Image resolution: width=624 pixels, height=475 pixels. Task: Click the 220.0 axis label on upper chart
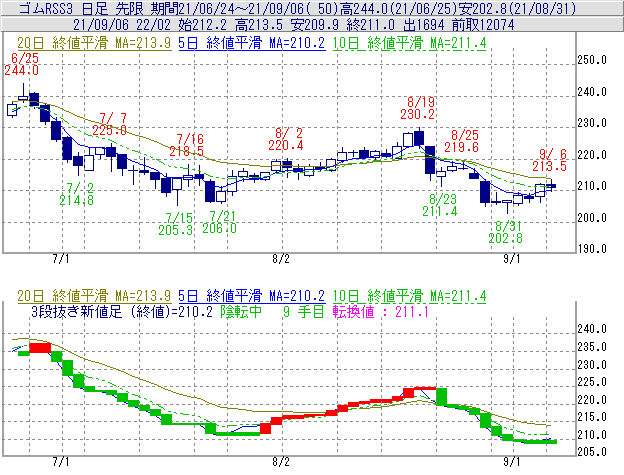592,155
